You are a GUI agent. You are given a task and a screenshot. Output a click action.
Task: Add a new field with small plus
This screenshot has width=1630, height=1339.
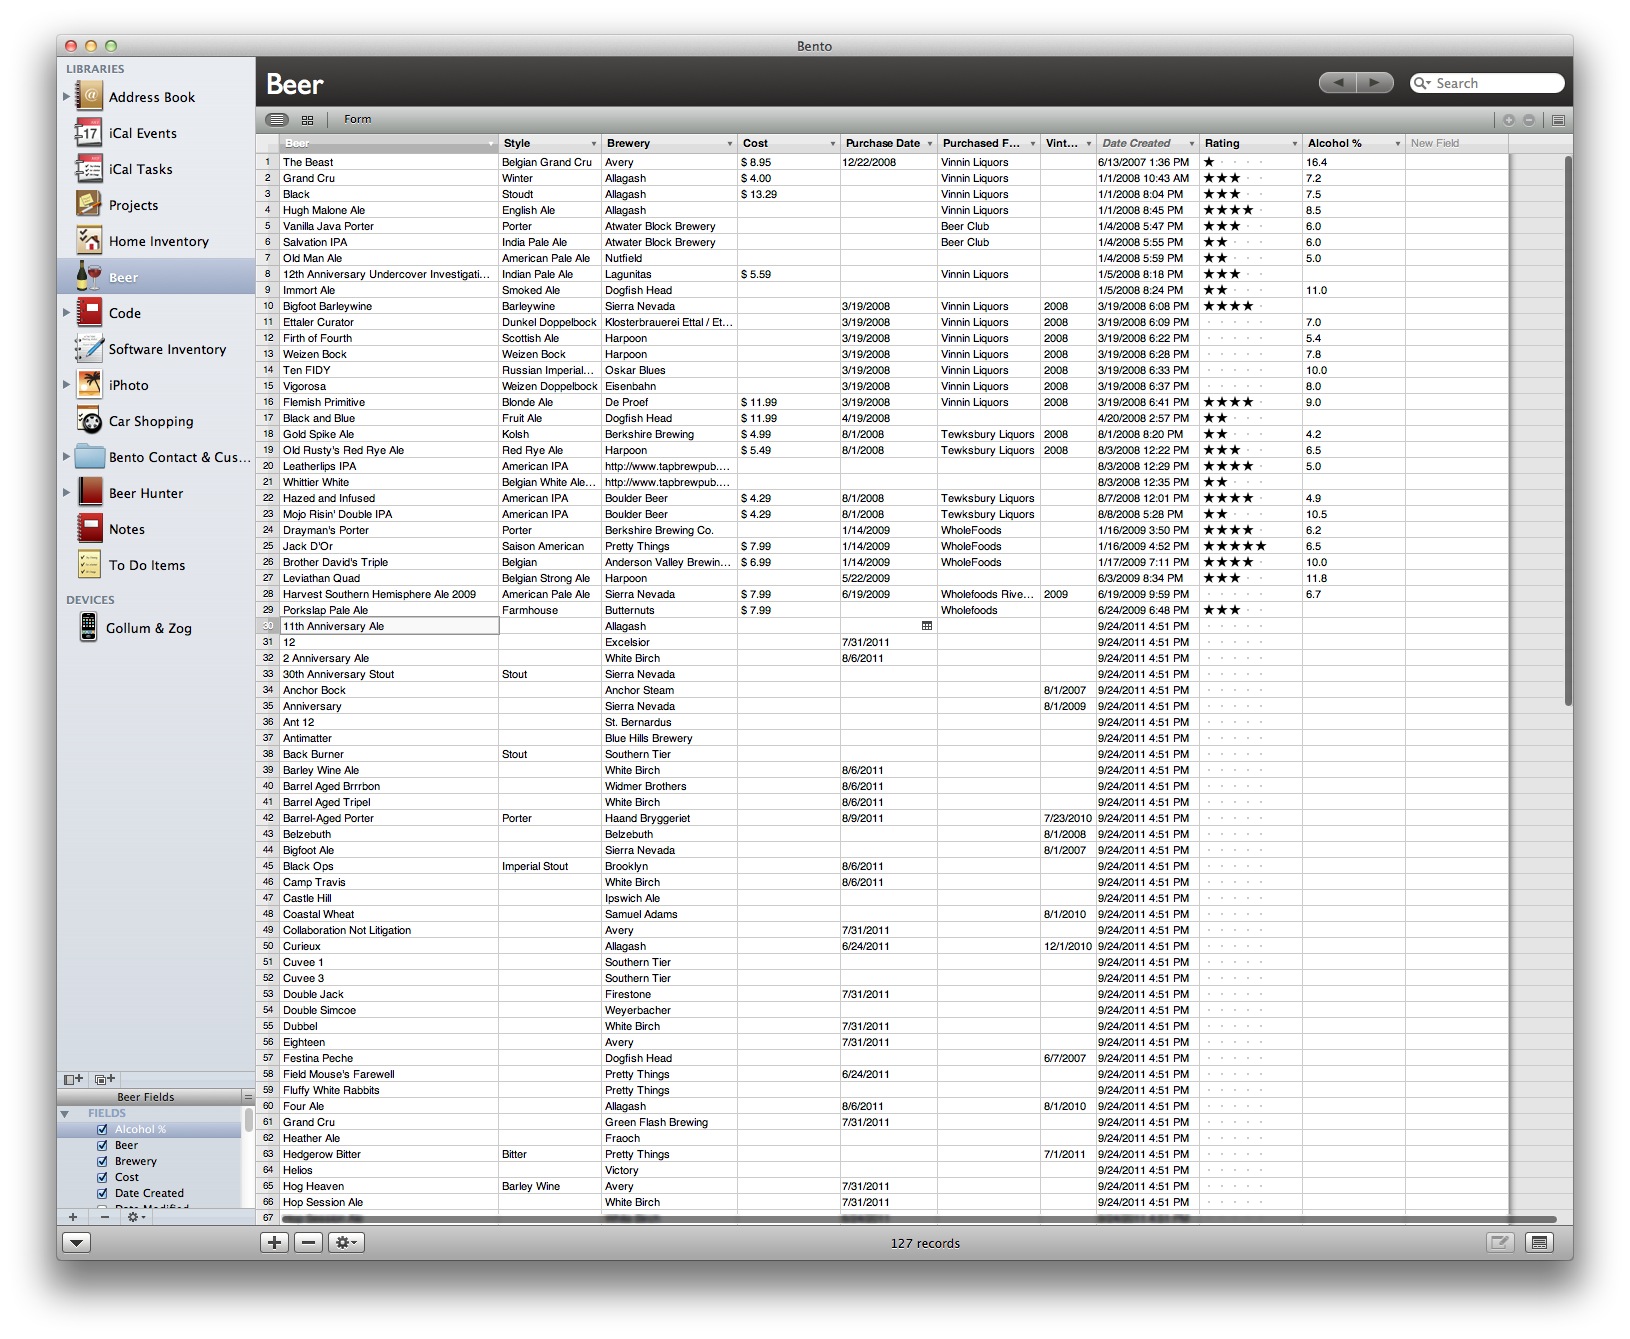[73, 1217]
